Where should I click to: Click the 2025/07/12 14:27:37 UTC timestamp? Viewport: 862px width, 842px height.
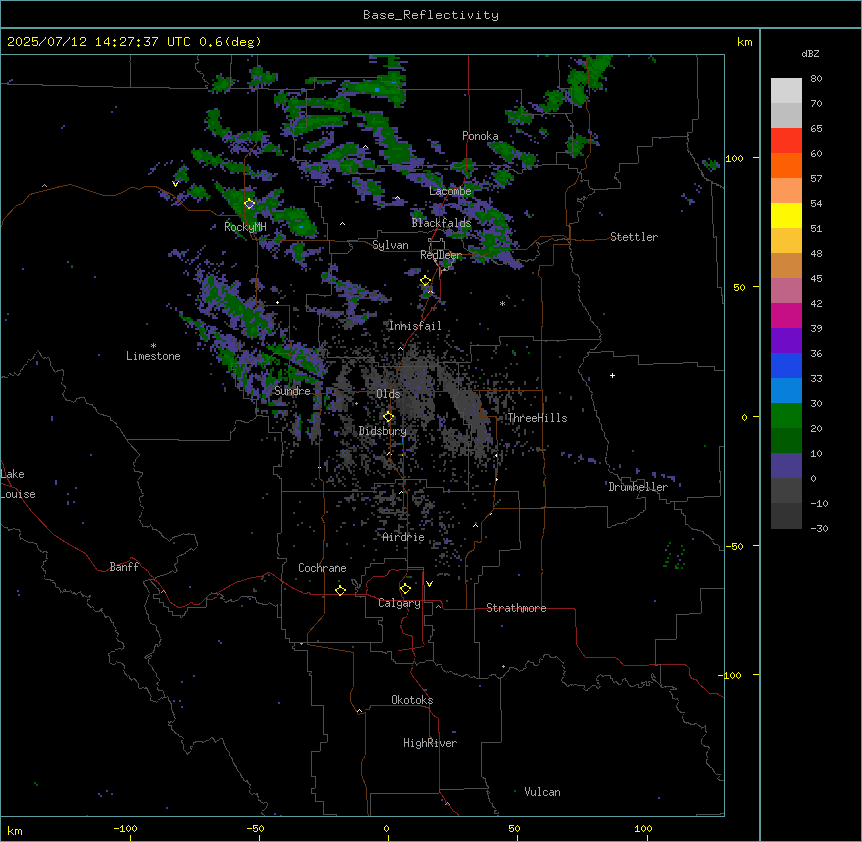coord(98,42)
